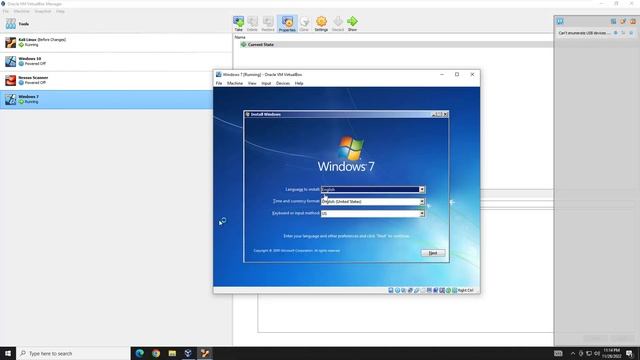Click the taskbar clock
Viewport: 640px width, 360px height.
point(611,353)
